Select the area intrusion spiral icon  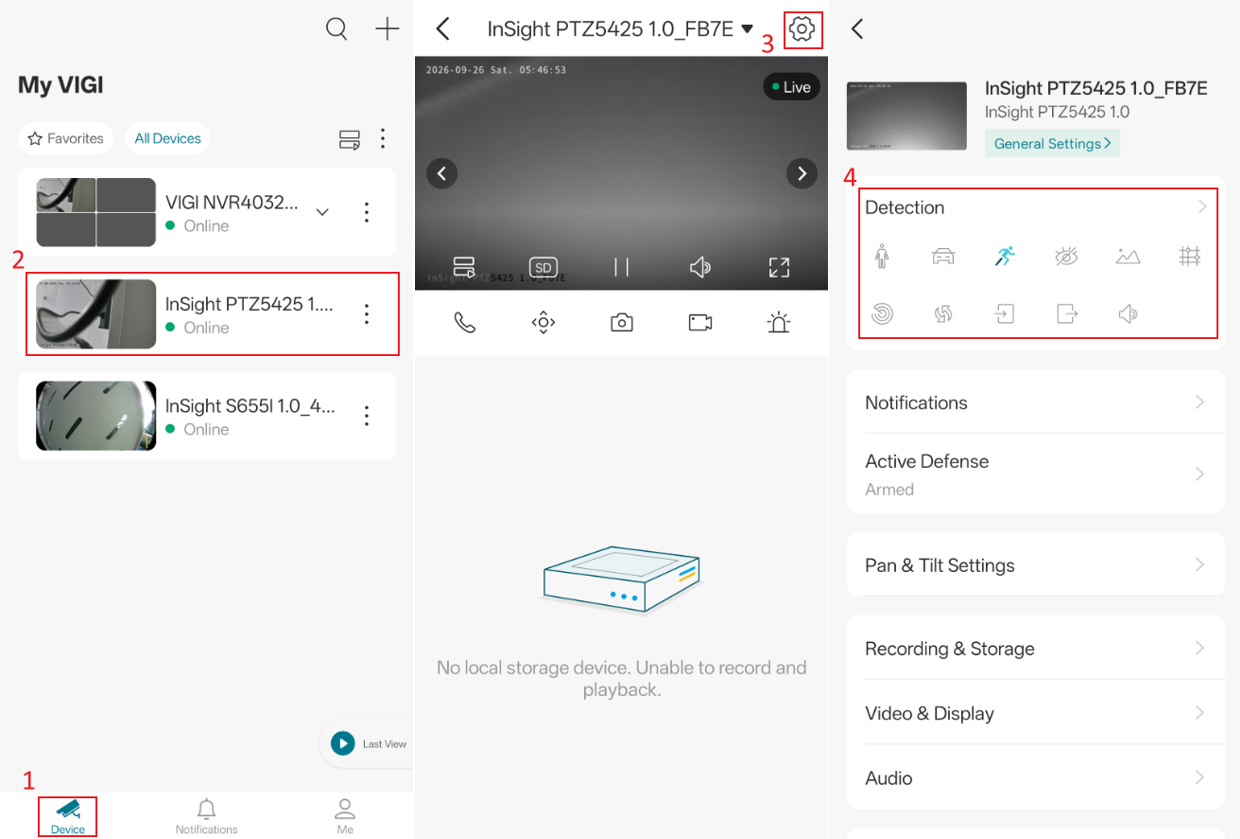coord(882,314)
